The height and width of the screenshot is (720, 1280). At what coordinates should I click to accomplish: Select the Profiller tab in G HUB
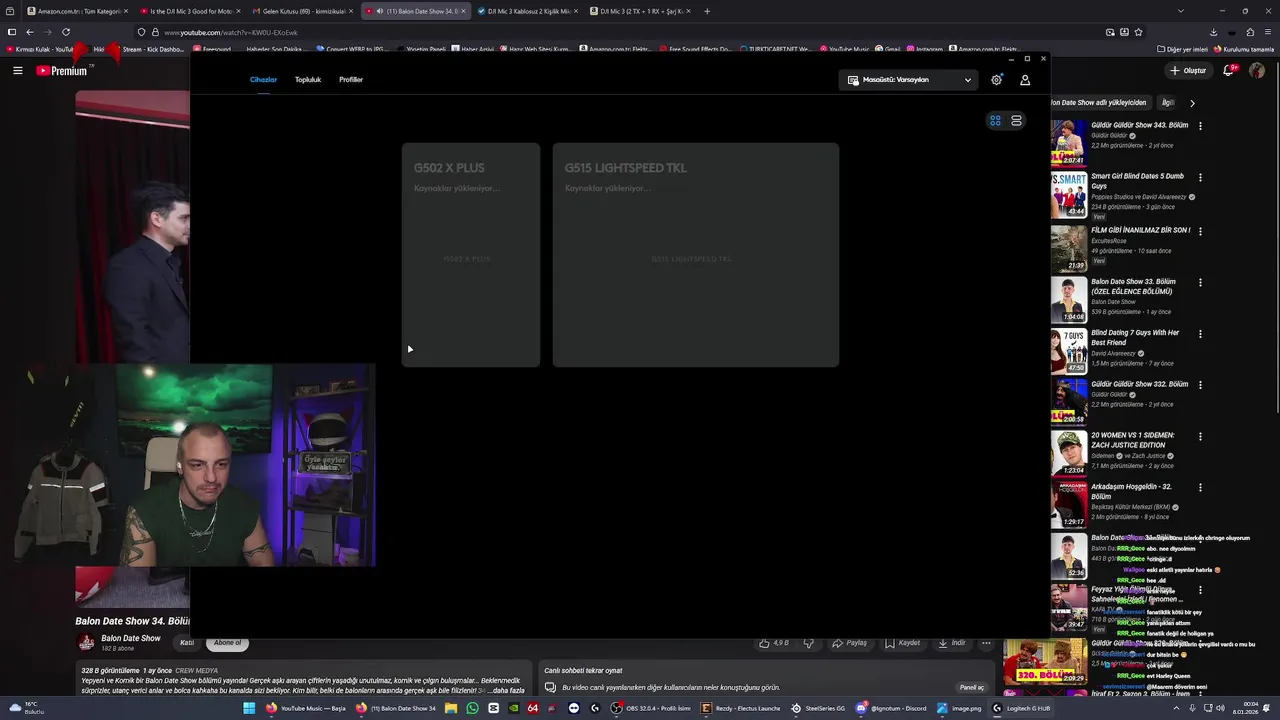tap(351, 80)
